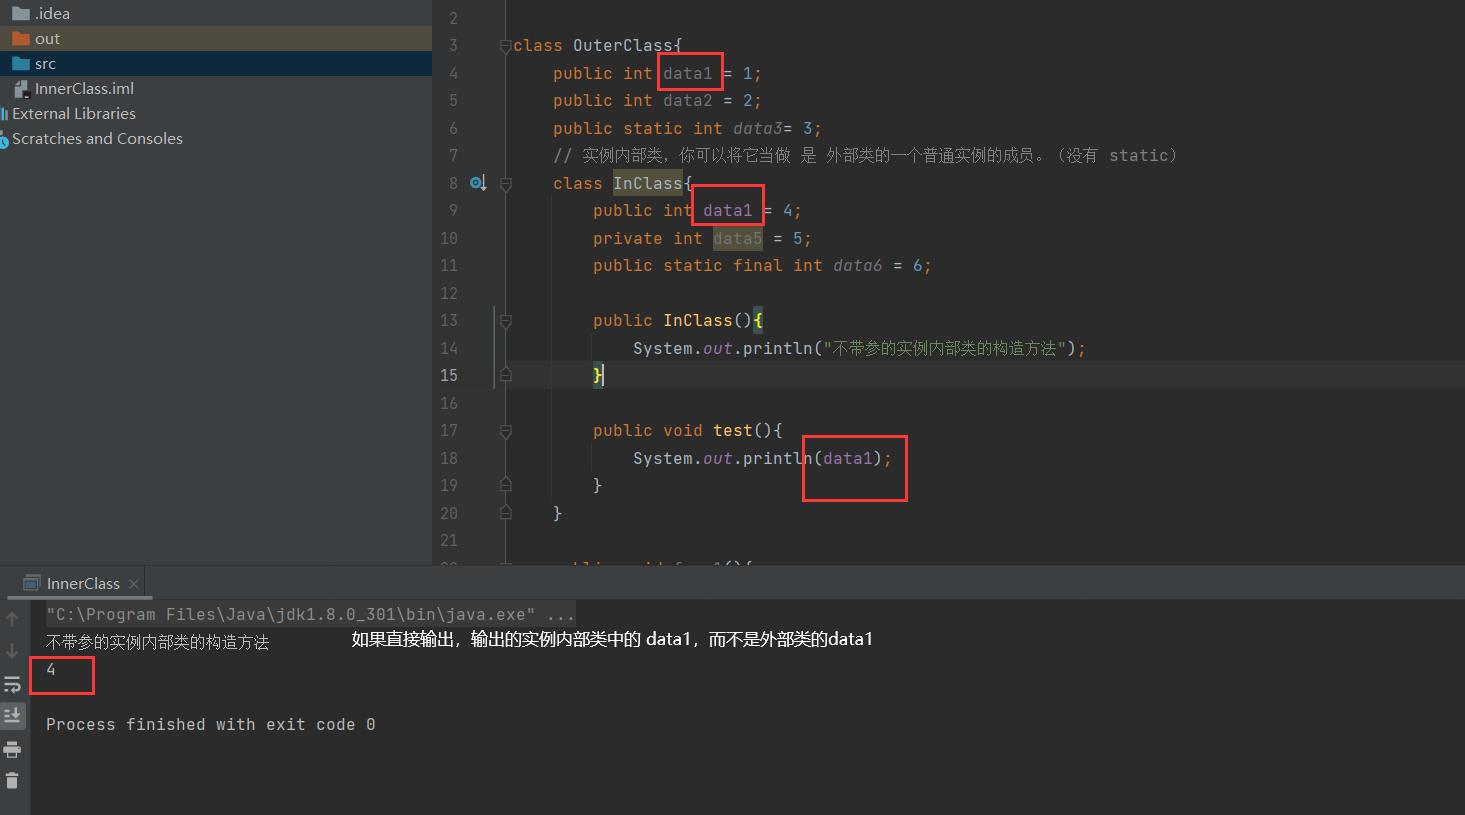The image size is (1465, 815).
Task: Click the gutter marker icon on line 8
Action: 478,183
